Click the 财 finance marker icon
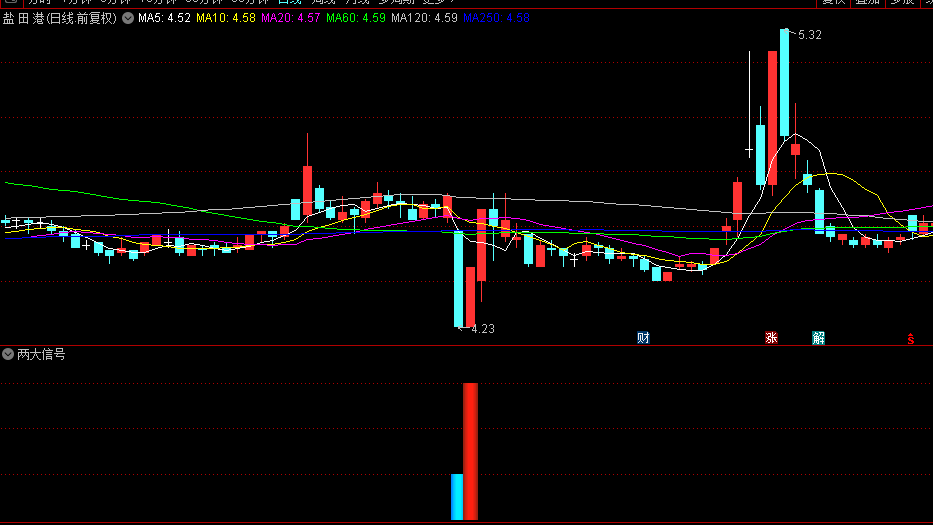This screenshot has width=933, height=525. click(x=643, y=338)
